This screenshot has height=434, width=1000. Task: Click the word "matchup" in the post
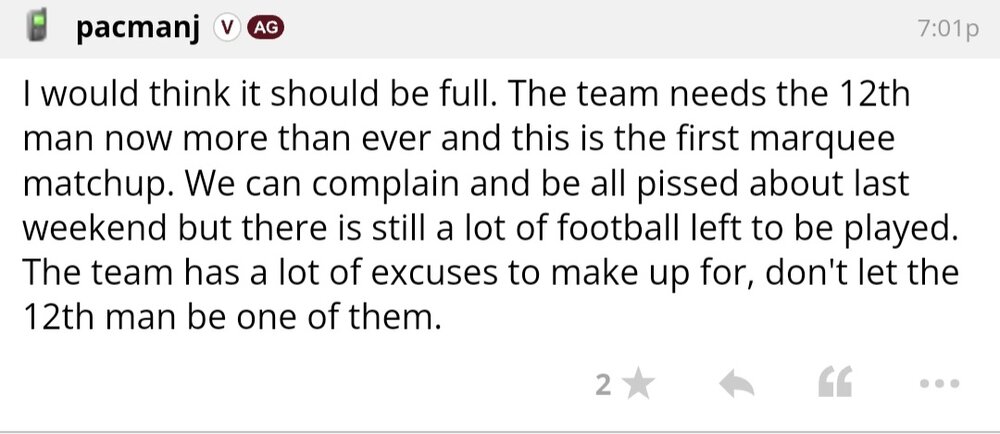pos(91,186)
